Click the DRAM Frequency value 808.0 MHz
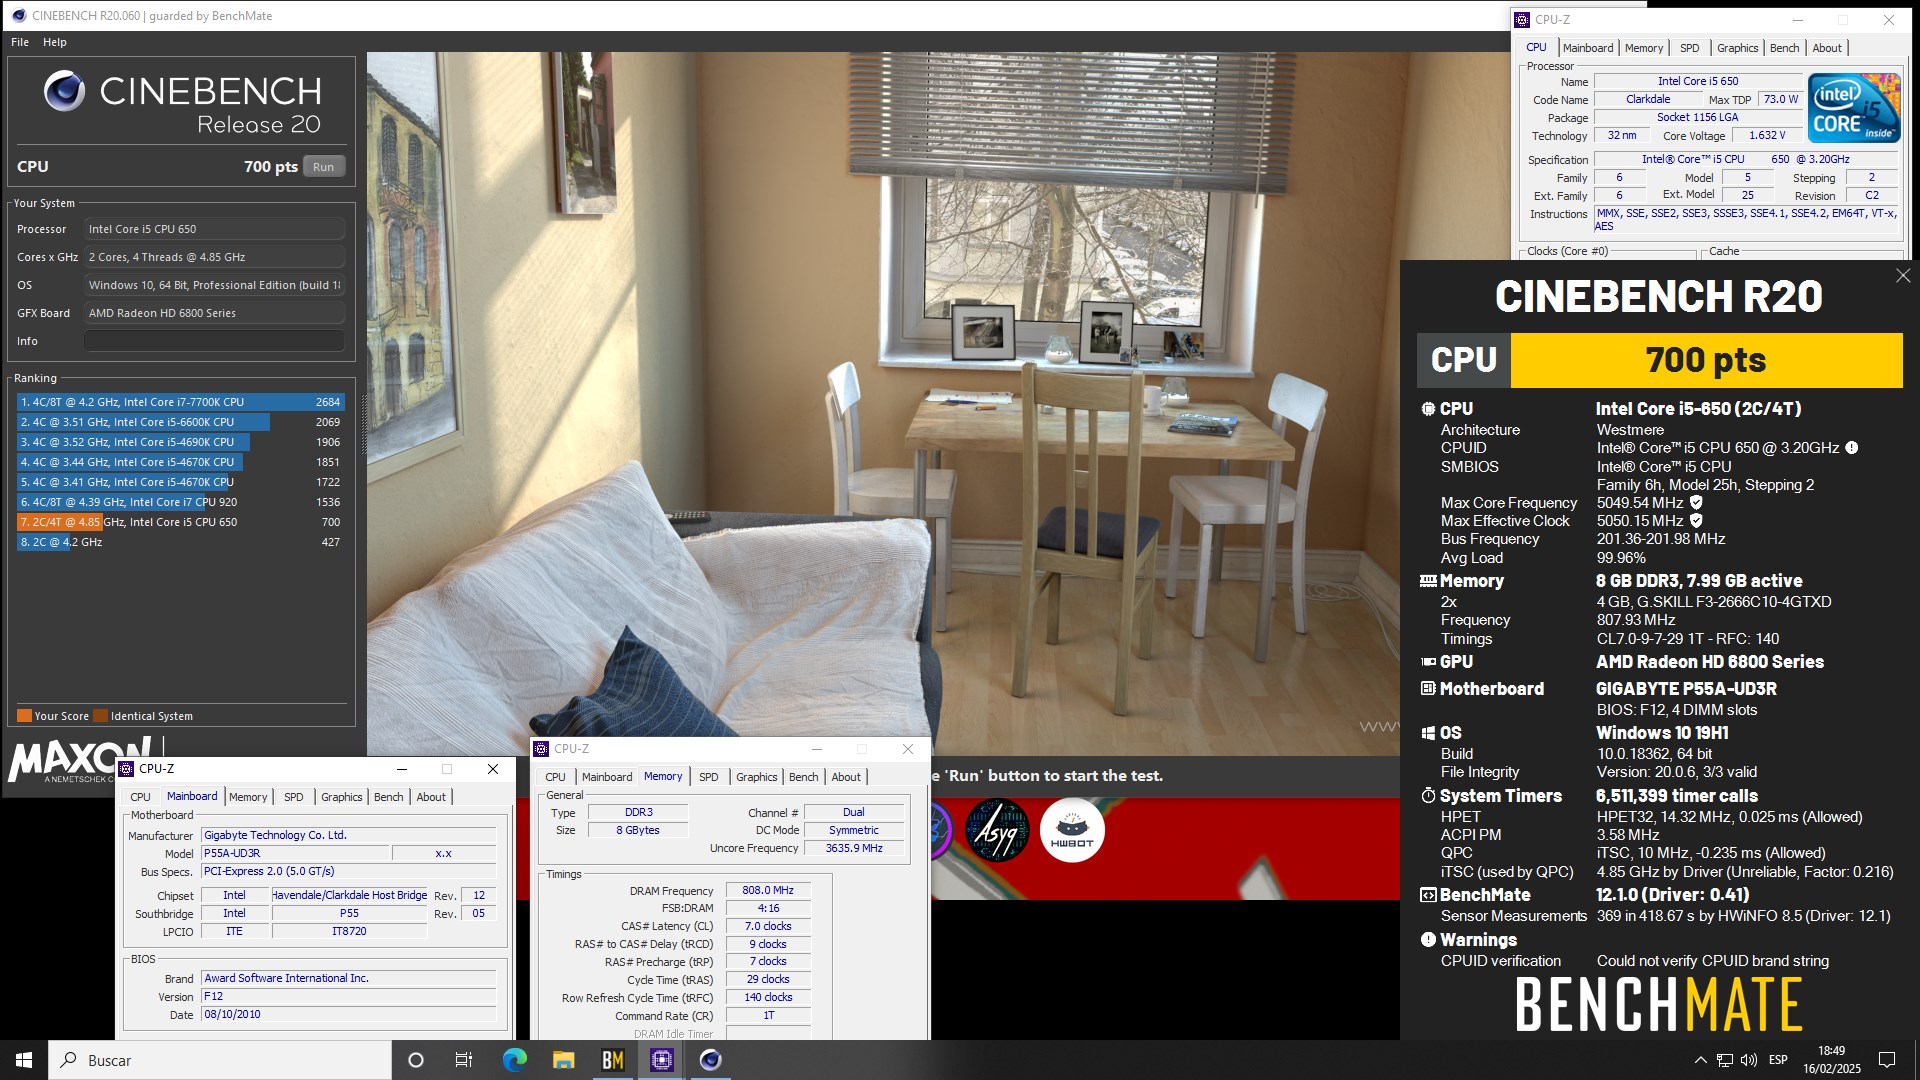Viewport: 1920px width, 1080px height. [x=768, y=890]
